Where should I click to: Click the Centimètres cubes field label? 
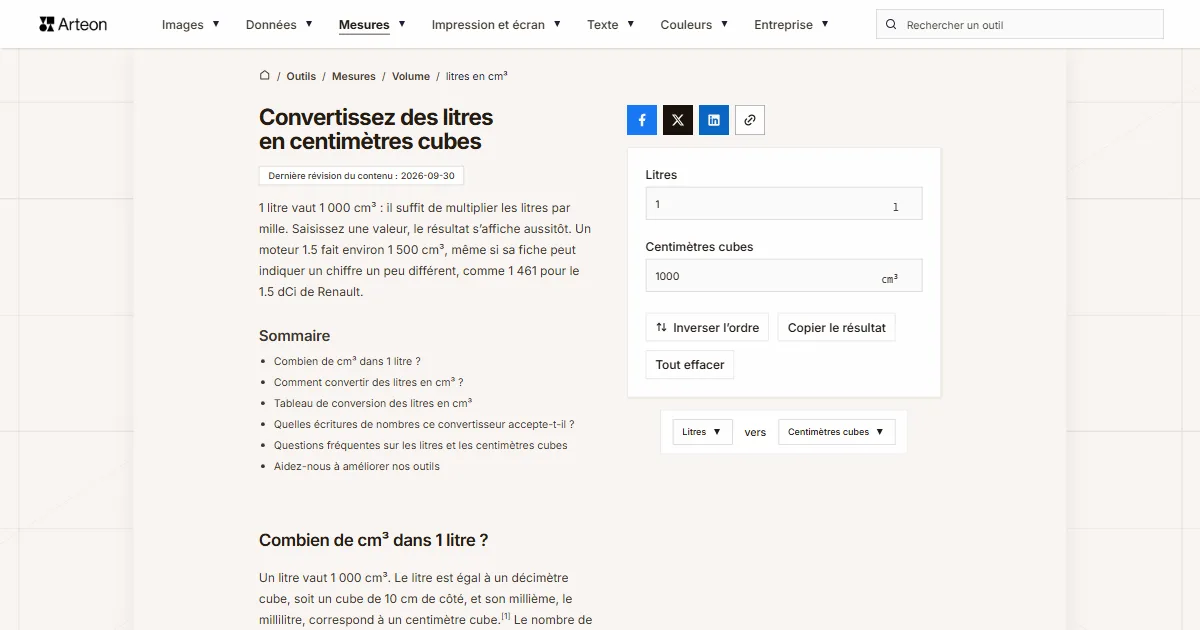pos(699,247)
